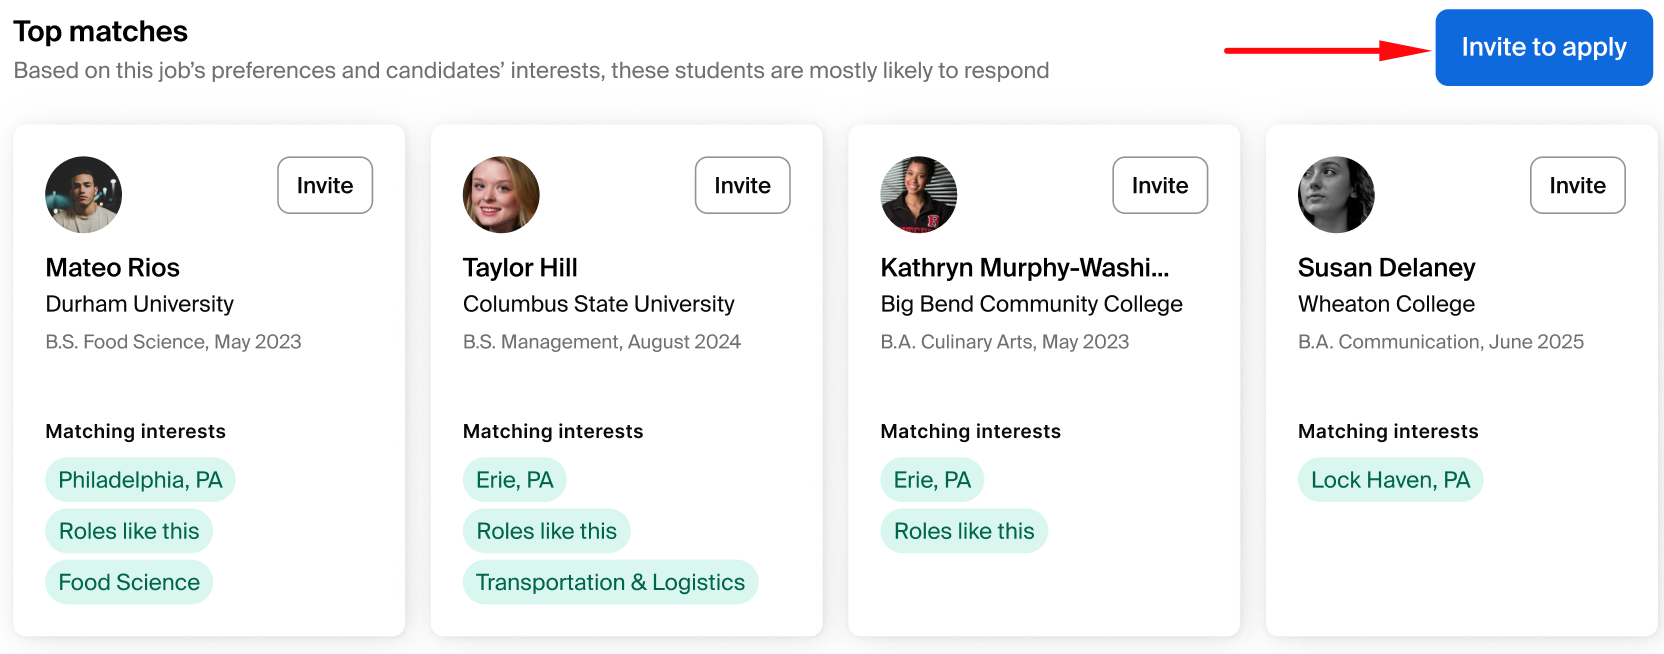1664x654 pixels.
Task: Click Kathryn Murphy-Washi's name
Action: 1024,267
